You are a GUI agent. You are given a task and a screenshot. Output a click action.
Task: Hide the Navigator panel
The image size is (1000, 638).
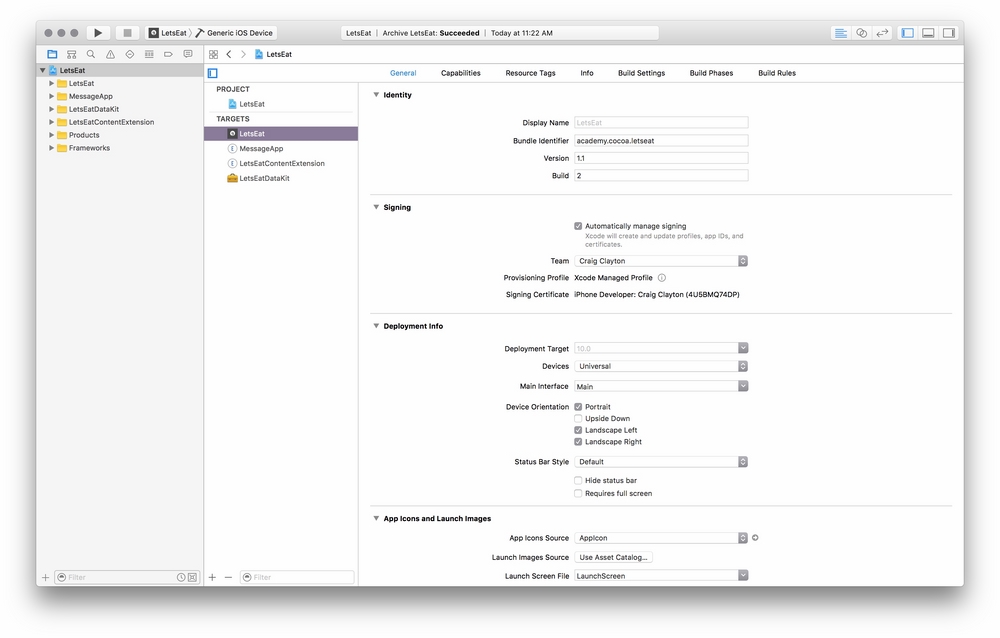907,33
